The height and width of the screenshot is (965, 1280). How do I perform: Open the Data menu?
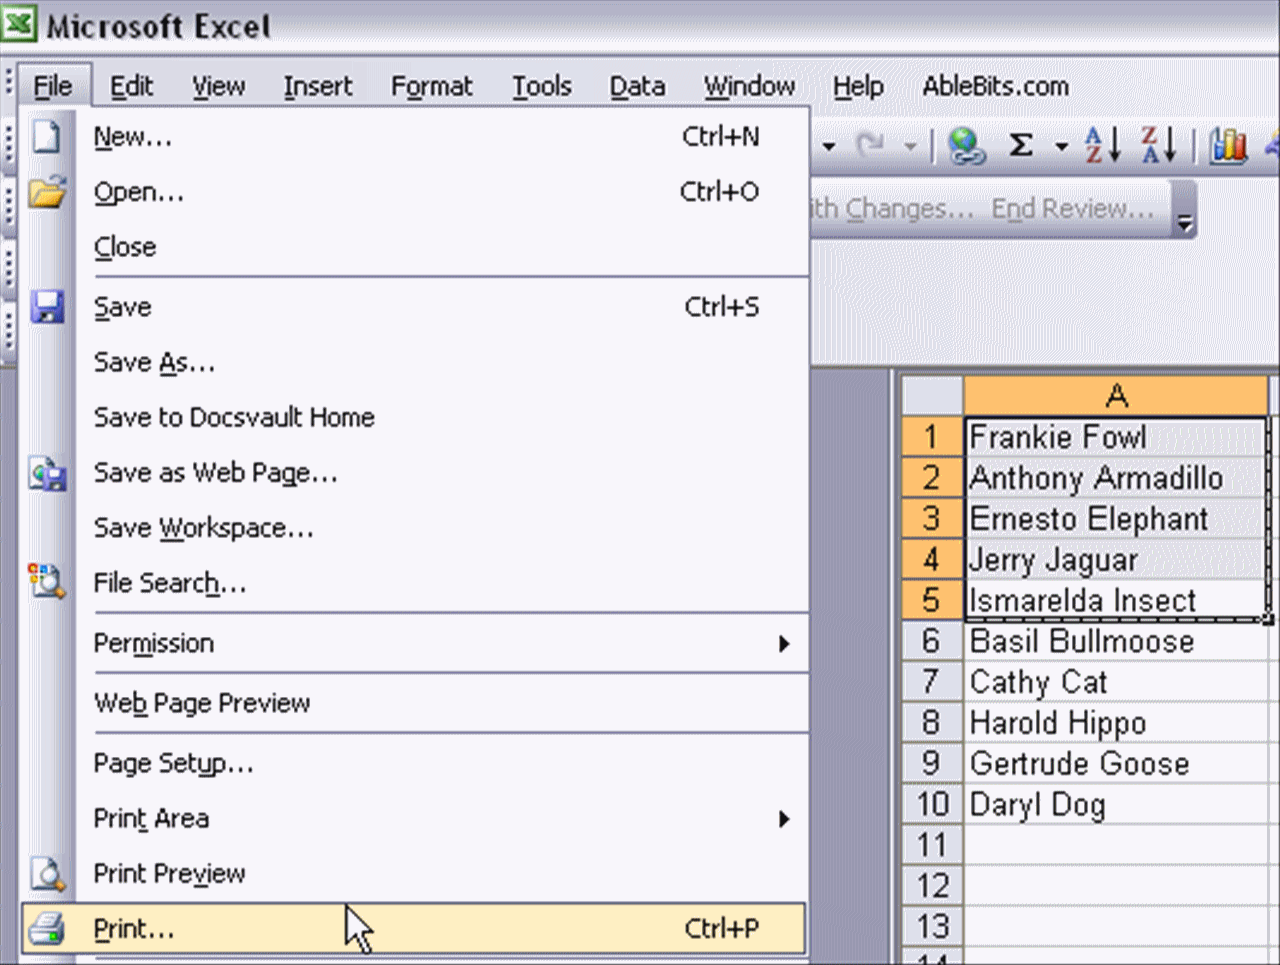coord(638,87)
